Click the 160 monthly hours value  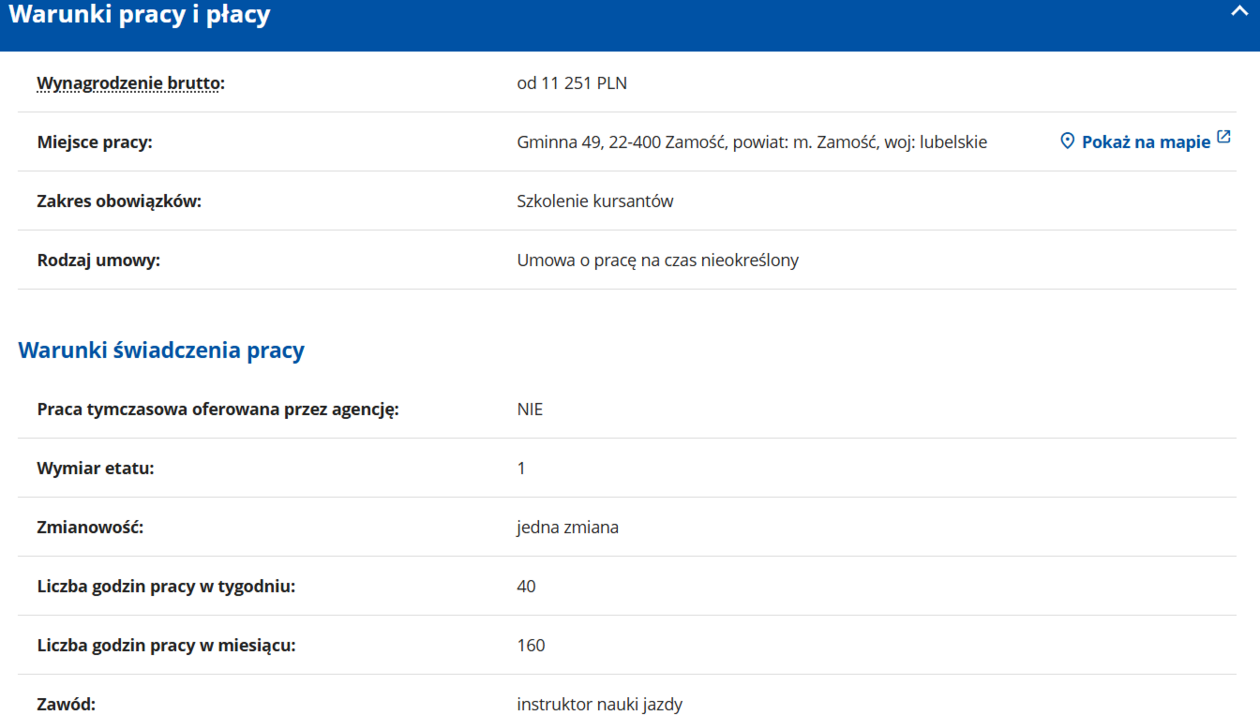pyautogui.click(x=531, y=645)
